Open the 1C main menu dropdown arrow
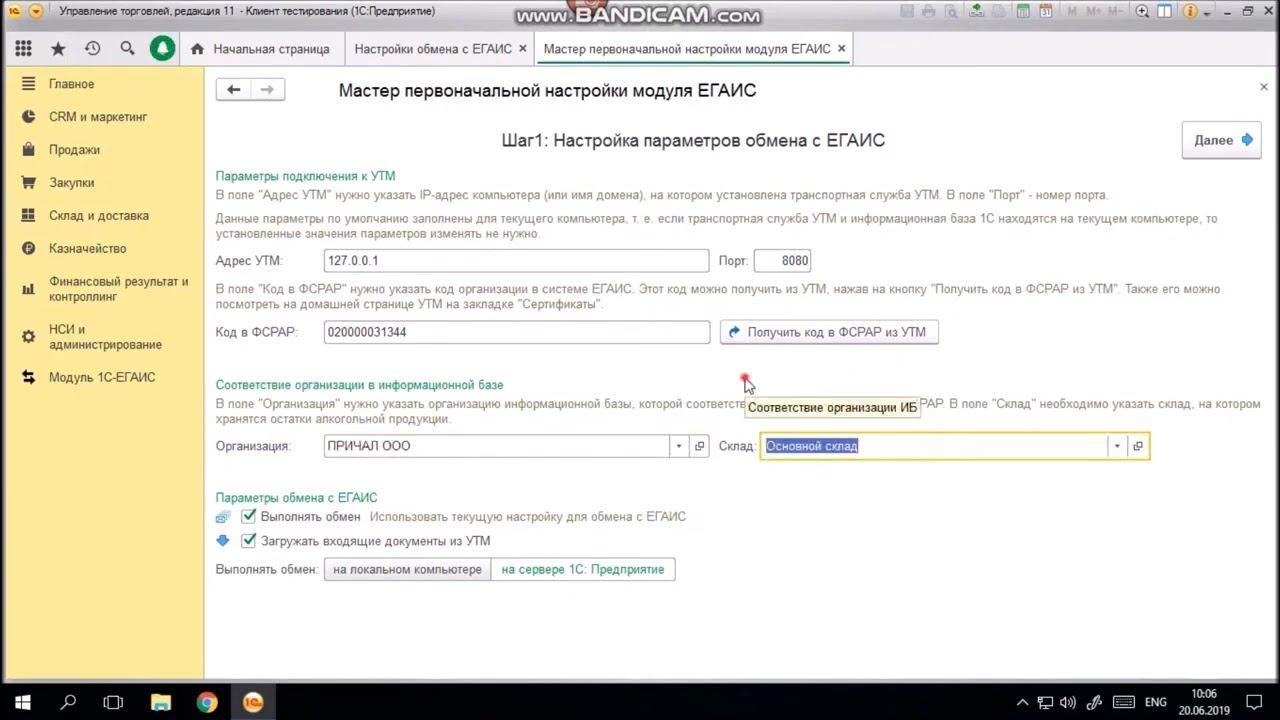The image size is (1280, 720). click(36, 12)
